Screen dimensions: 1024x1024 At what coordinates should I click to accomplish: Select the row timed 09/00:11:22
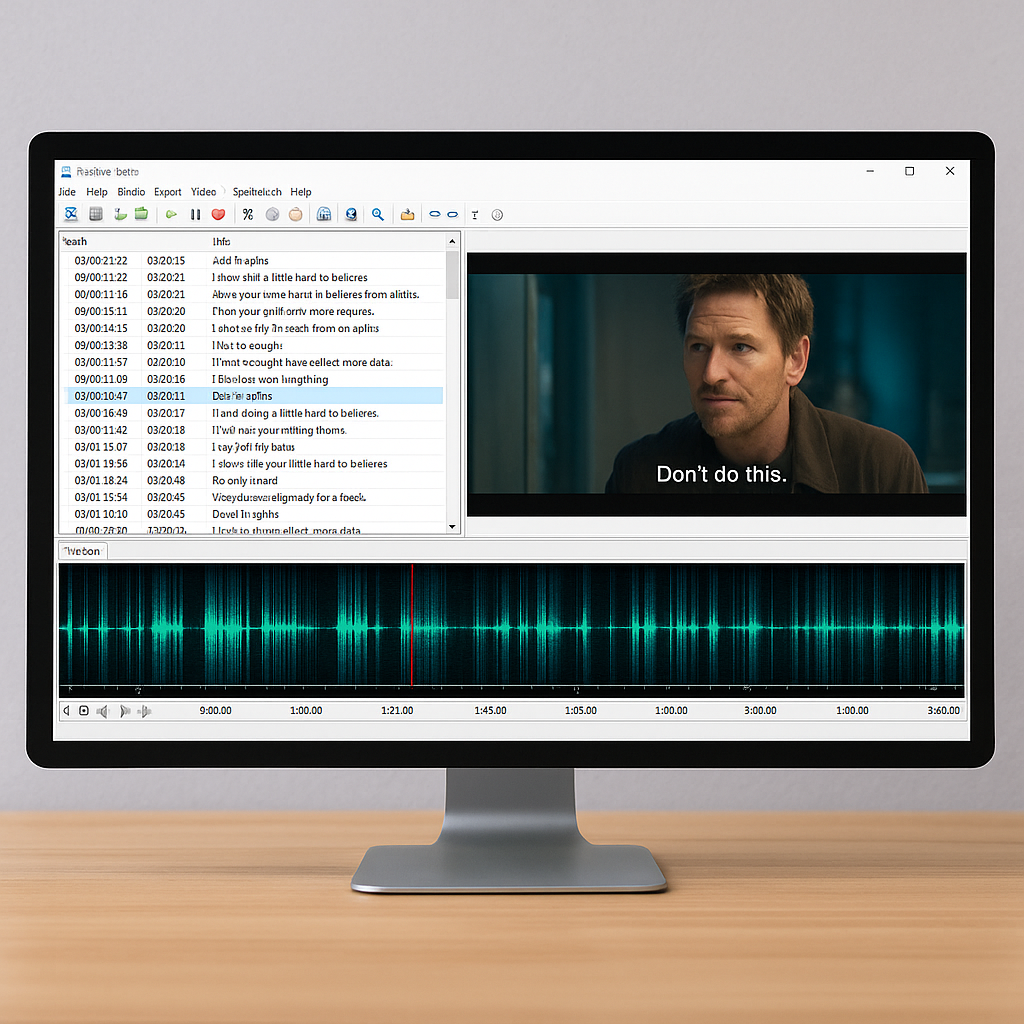[x=255, y=278]
